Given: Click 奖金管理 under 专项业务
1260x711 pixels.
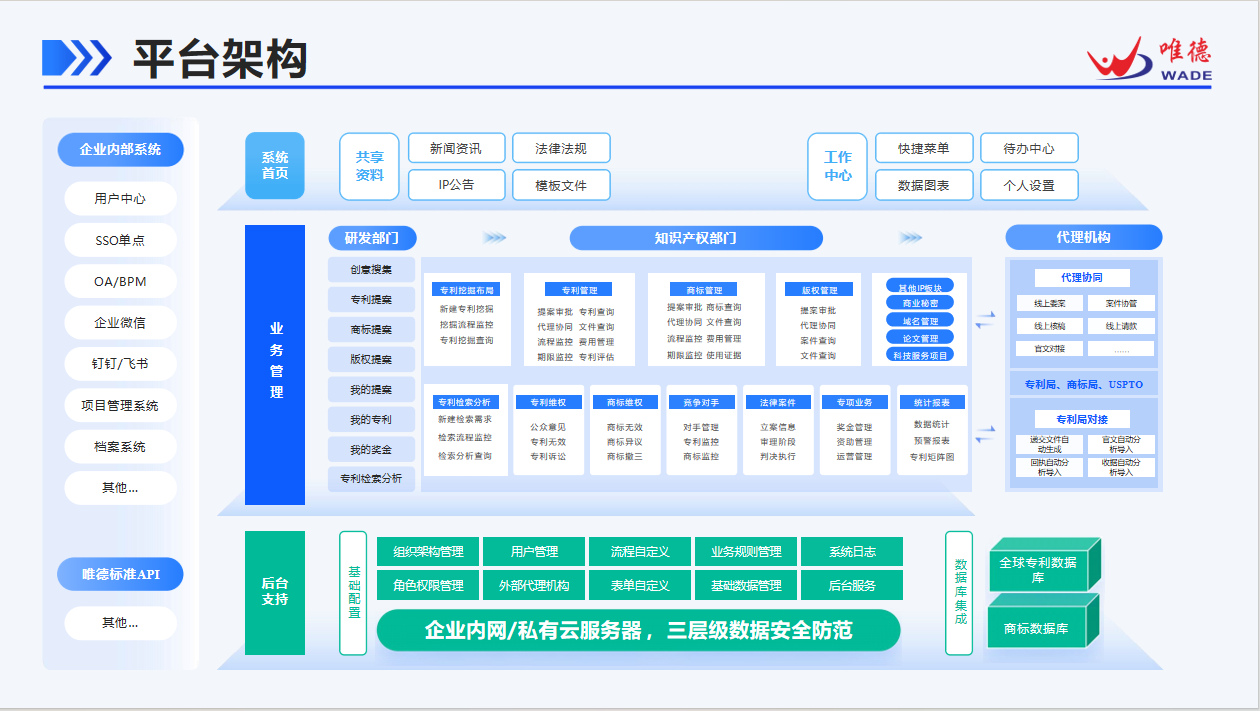Looking at the screenshot, I should pos(854,427).
